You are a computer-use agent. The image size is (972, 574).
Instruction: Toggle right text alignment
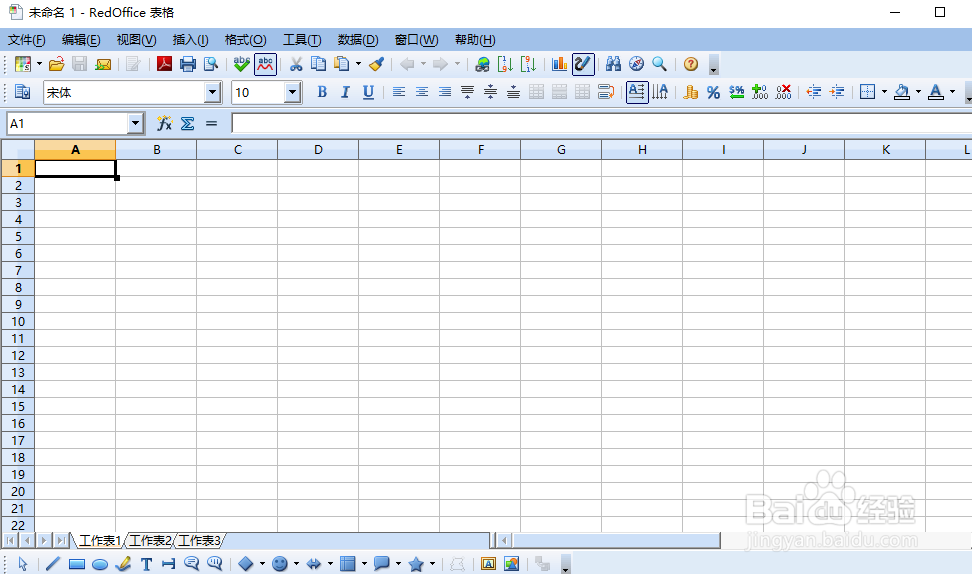coord(444,92)
